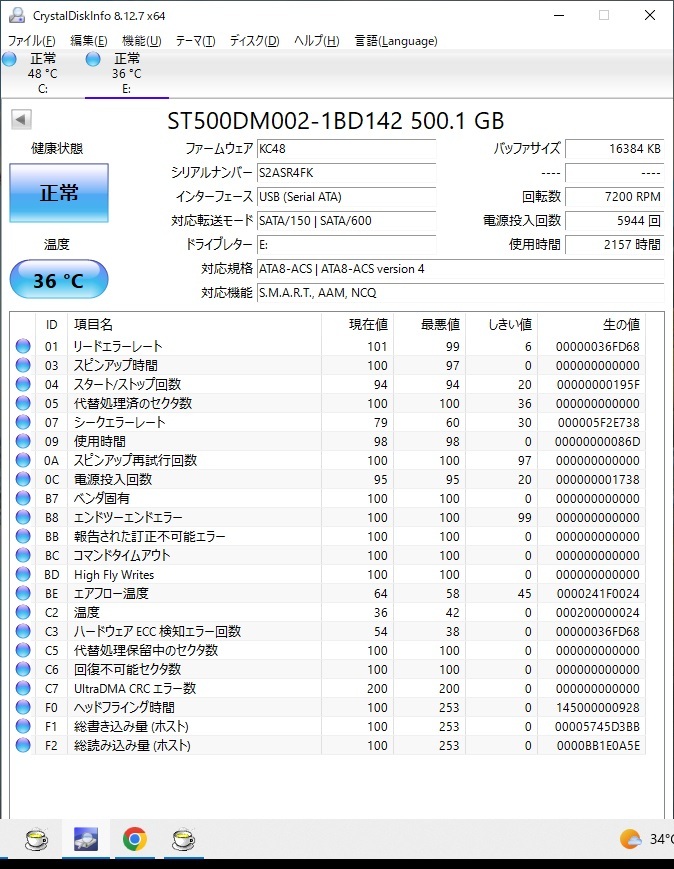This screenshot has height=869, width=674.
Task: Open the ディスク(D) menu
Action: tap(254, 41)
